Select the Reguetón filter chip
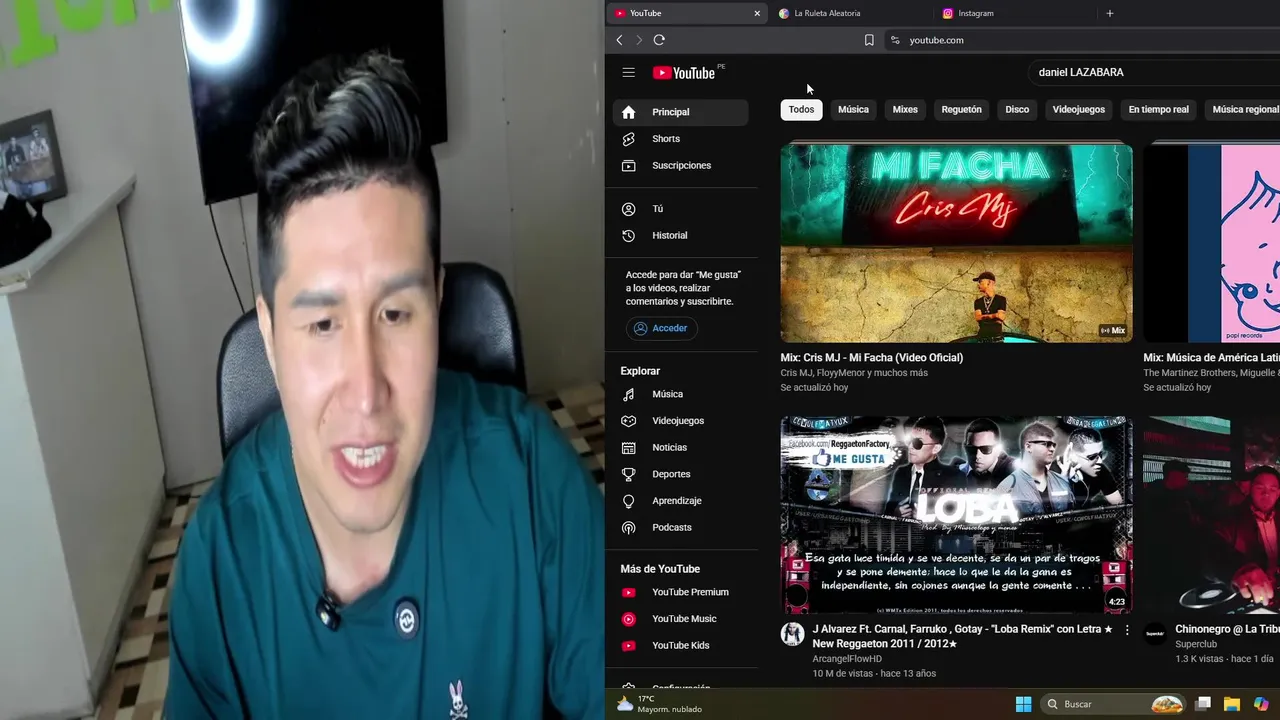Viewport: 1280px width, 720px height. click(x=961, y=109)
